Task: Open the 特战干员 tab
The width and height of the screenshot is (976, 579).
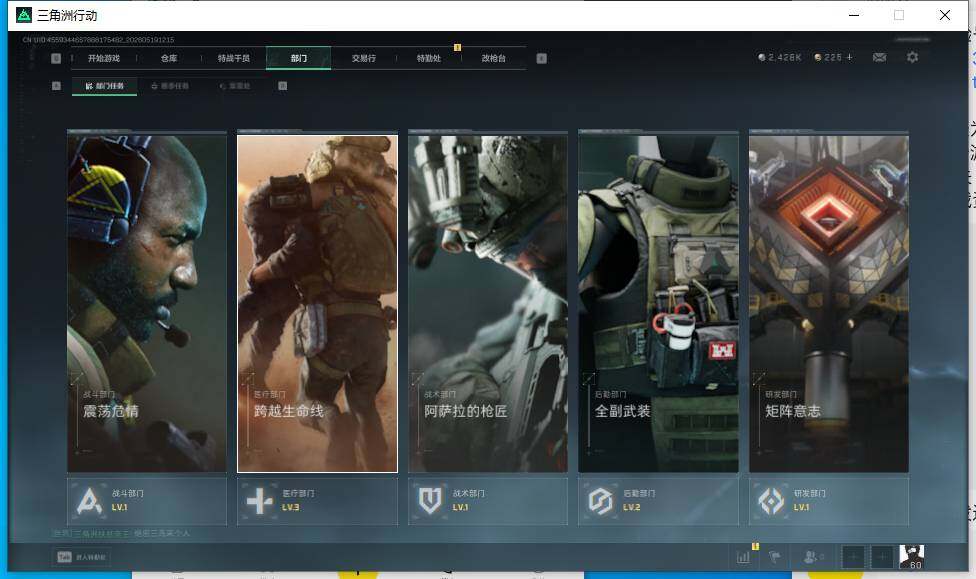Action: tap(233, 58)
